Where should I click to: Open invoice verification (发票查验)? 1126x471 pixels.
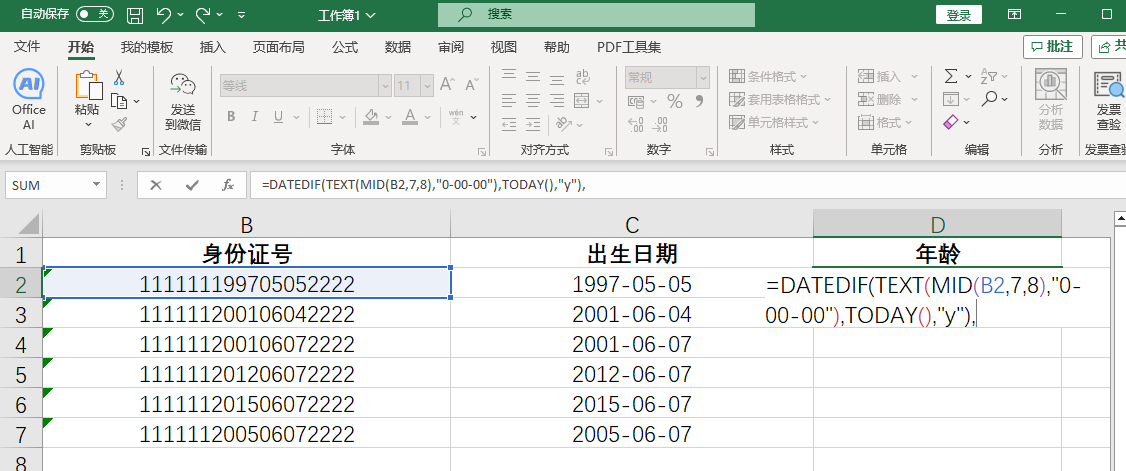(x=1108, y=101)
